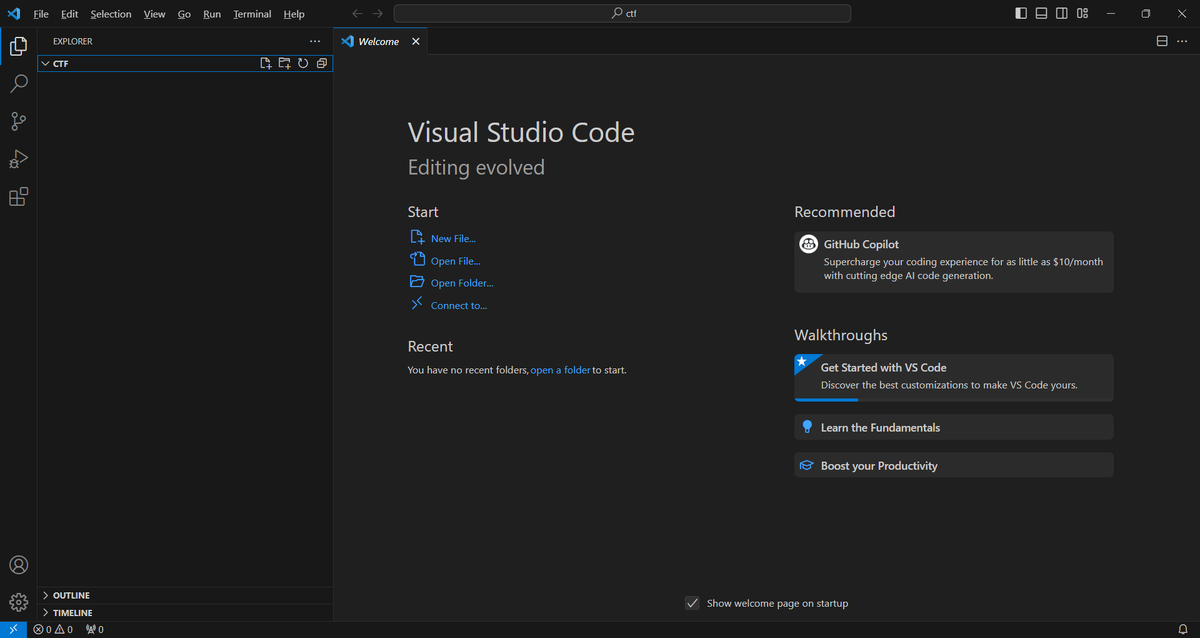Open the Run and Debug view
Viewport: 1200px width, 638px height.
point(18,159)
